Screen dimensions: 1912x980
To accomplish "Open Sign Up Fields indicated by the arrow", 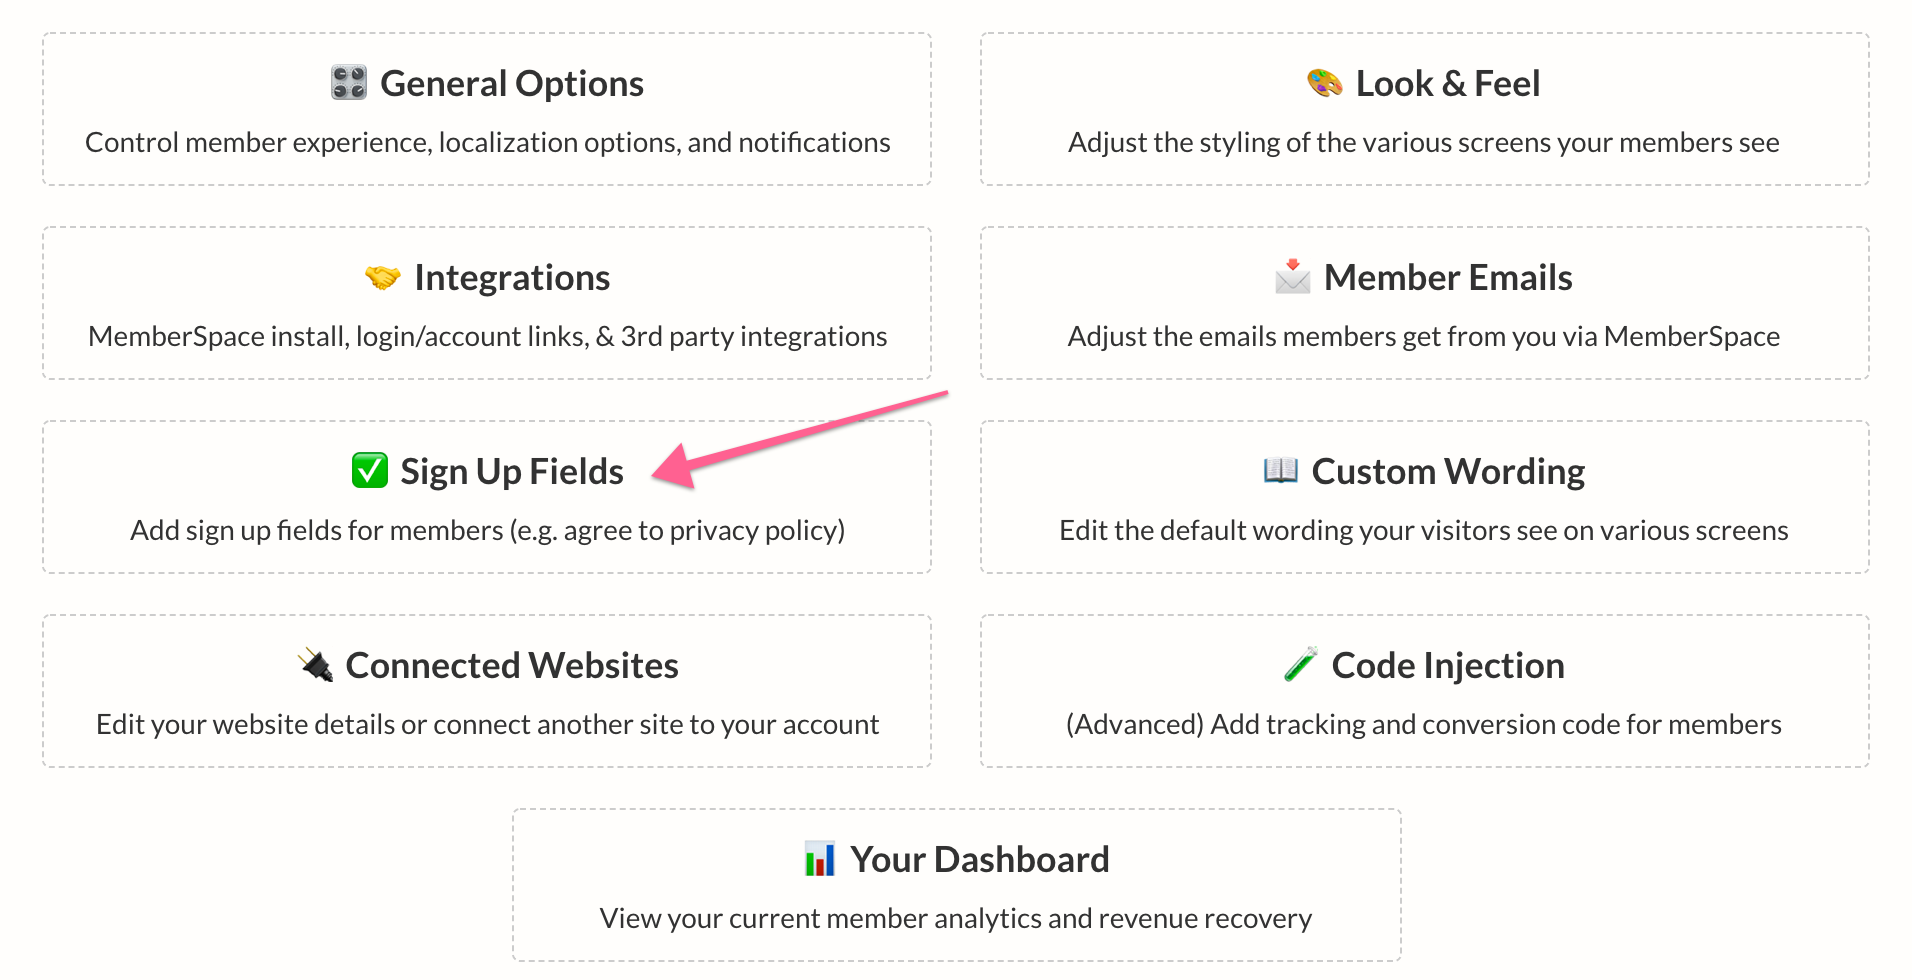I will [x=487, y=497].
